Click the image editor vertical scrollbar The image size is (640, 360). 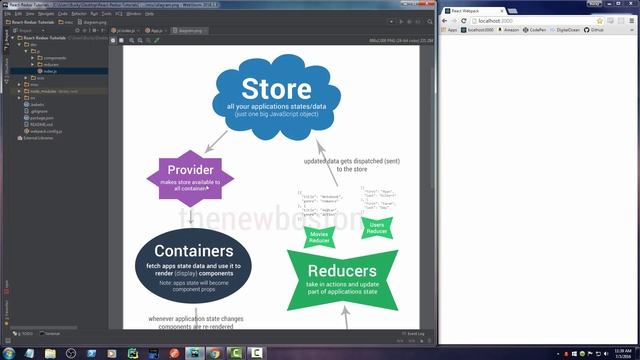coord(431,127)
